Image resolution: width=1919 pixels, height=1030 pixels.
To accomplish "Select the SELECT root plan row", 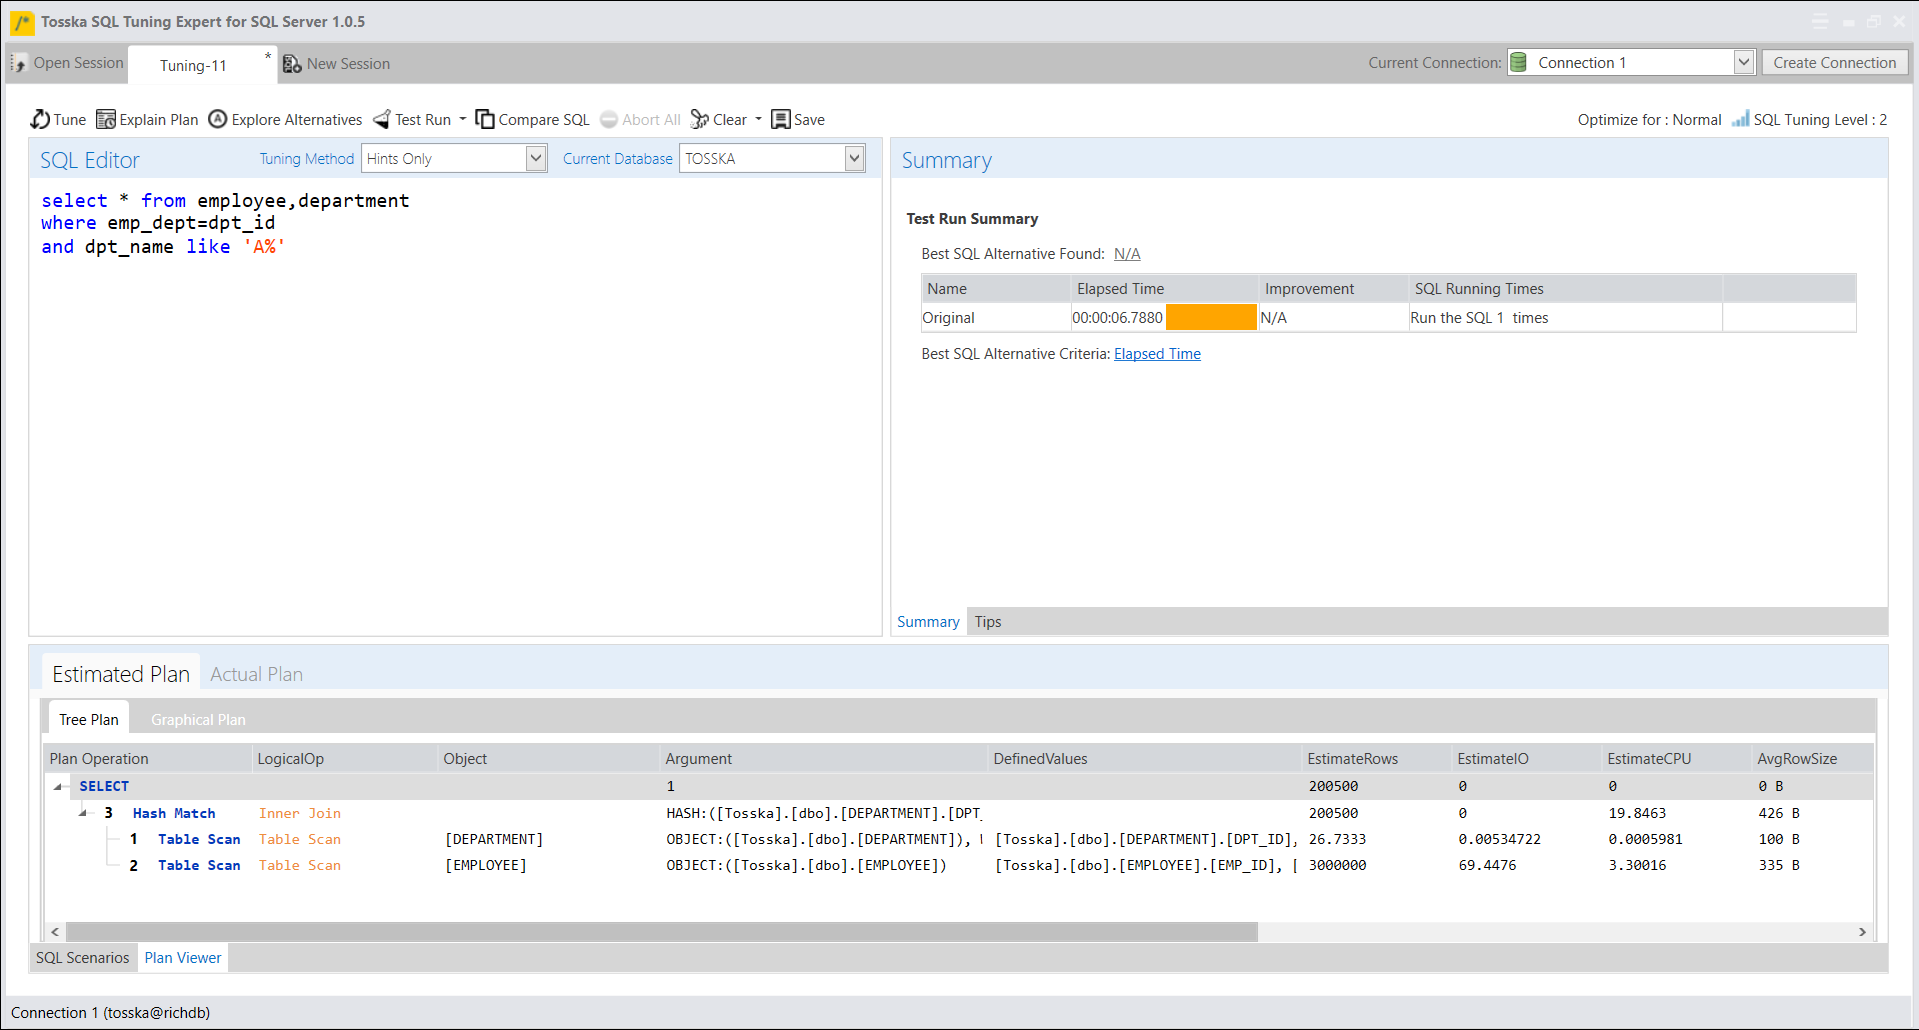I will click(958, 786).
